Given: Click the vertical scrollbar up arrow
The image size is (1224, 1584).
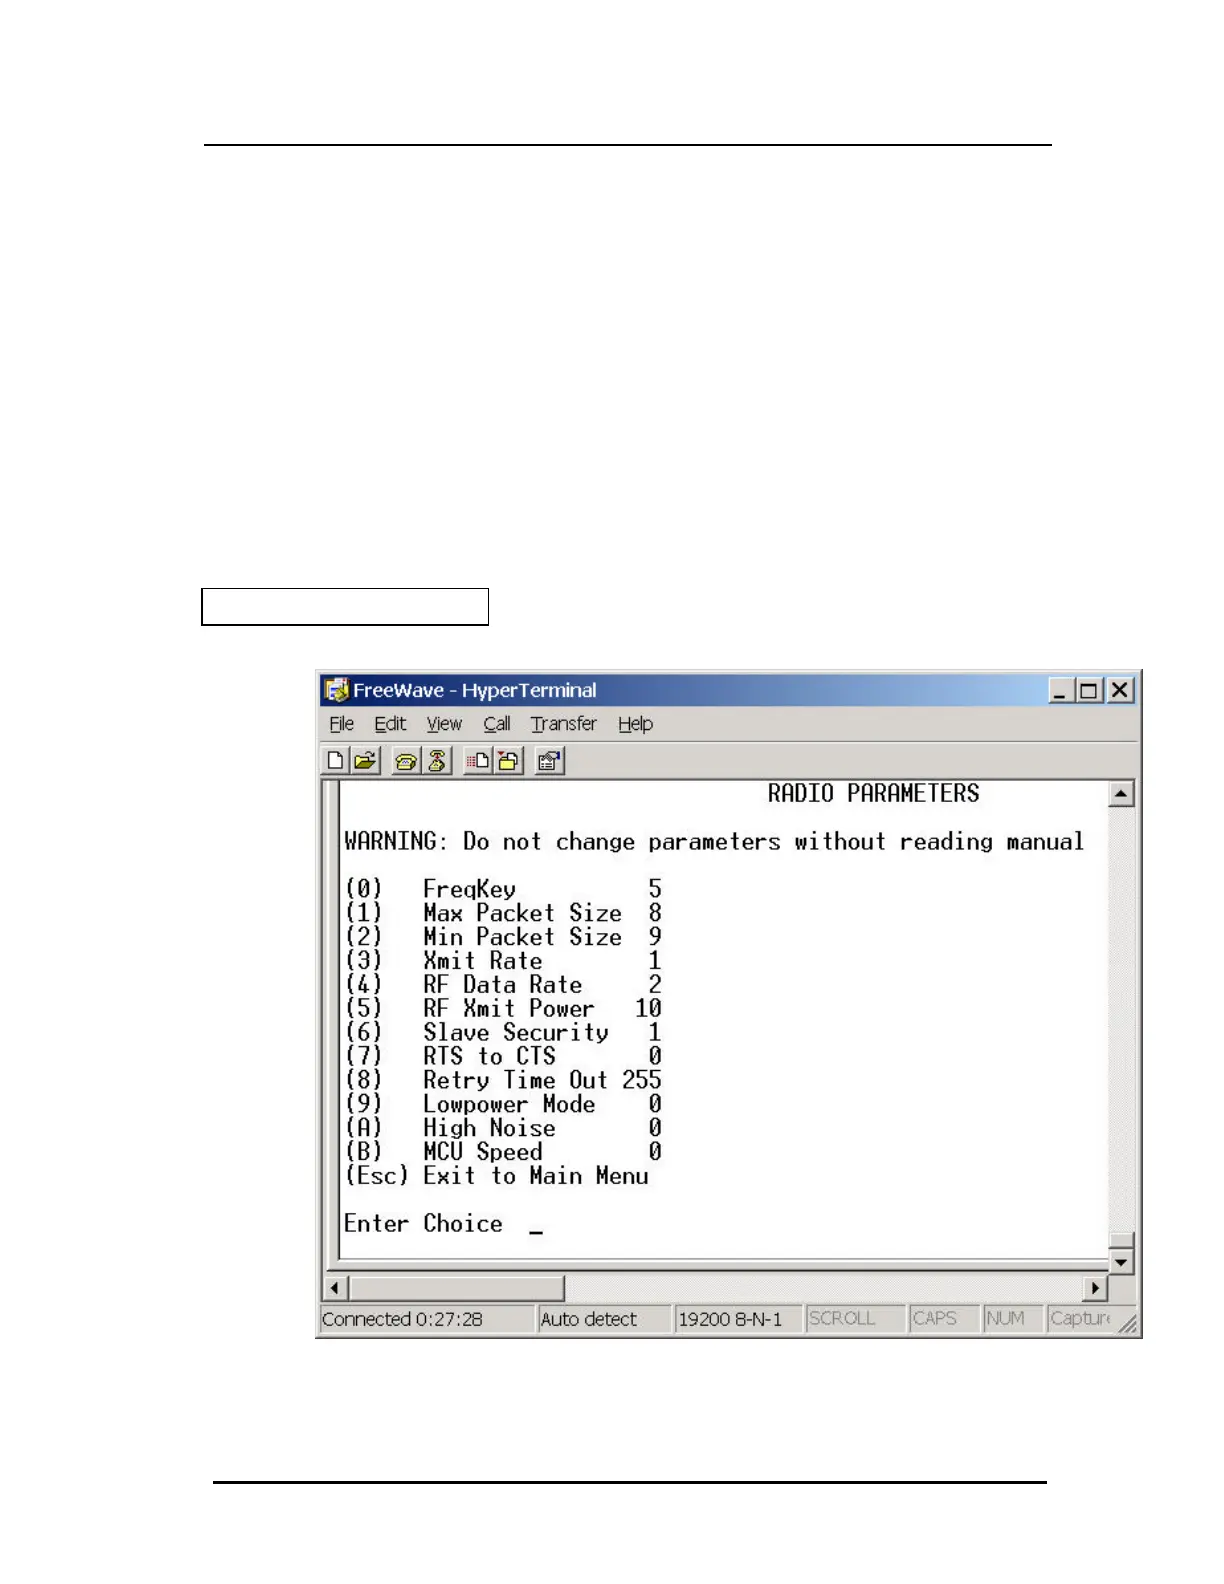Looking at the screenshot, I should pos(1121,794).
